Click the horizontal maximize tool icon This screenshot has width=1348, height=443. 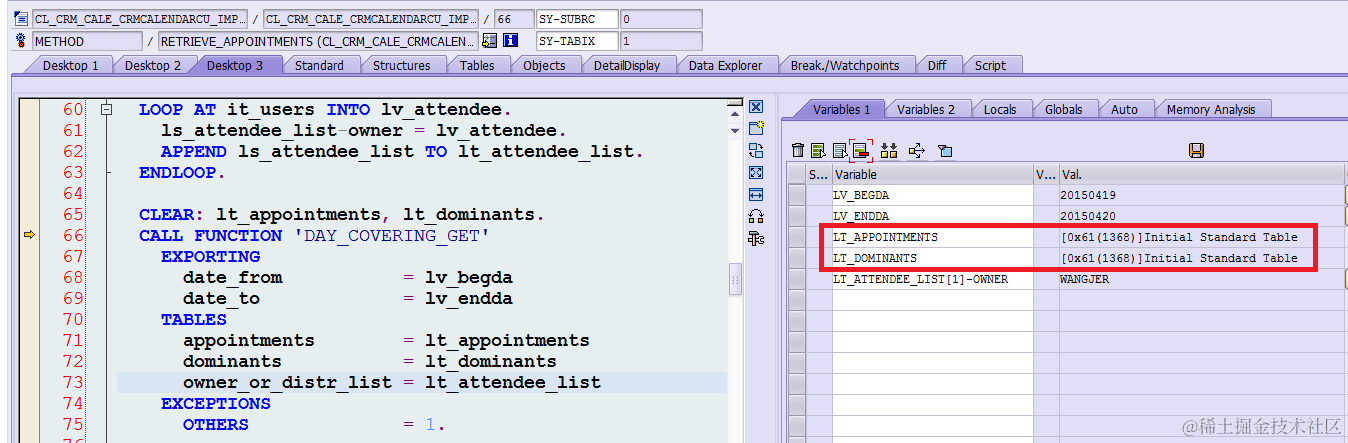756,194
